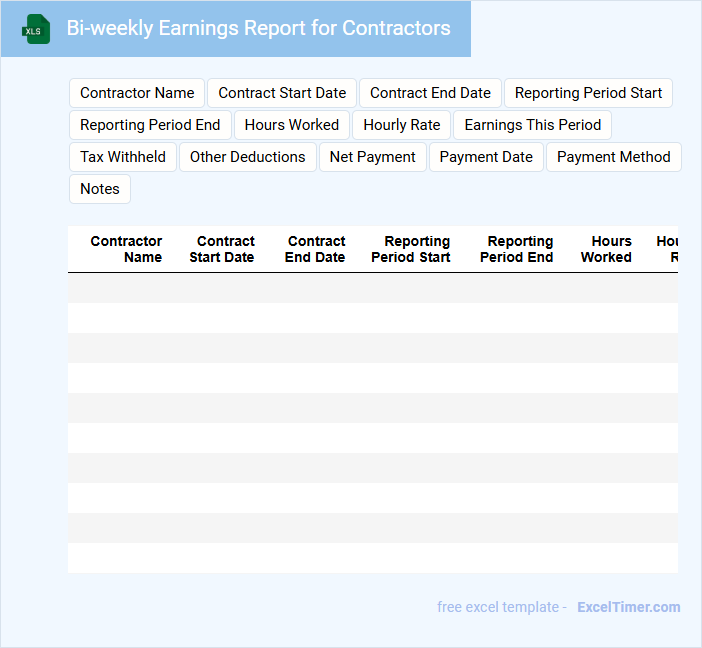The width and height of the screenshot is (702, 648).
Task: Open the ExcelTimer.com link
Action: pyautogui.click(x=629, y=607)
